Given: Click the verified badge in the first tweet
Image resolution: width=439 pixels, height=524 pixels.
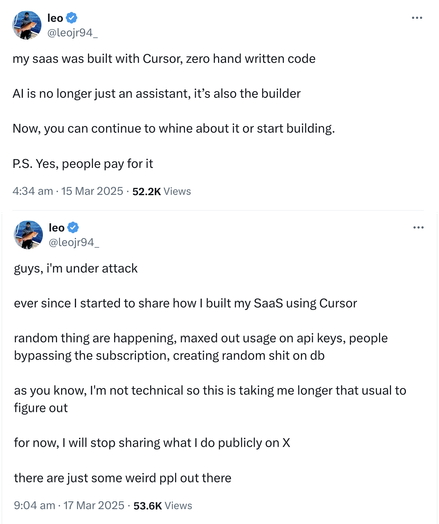Looking at the screenshot, I should point(71,18).
